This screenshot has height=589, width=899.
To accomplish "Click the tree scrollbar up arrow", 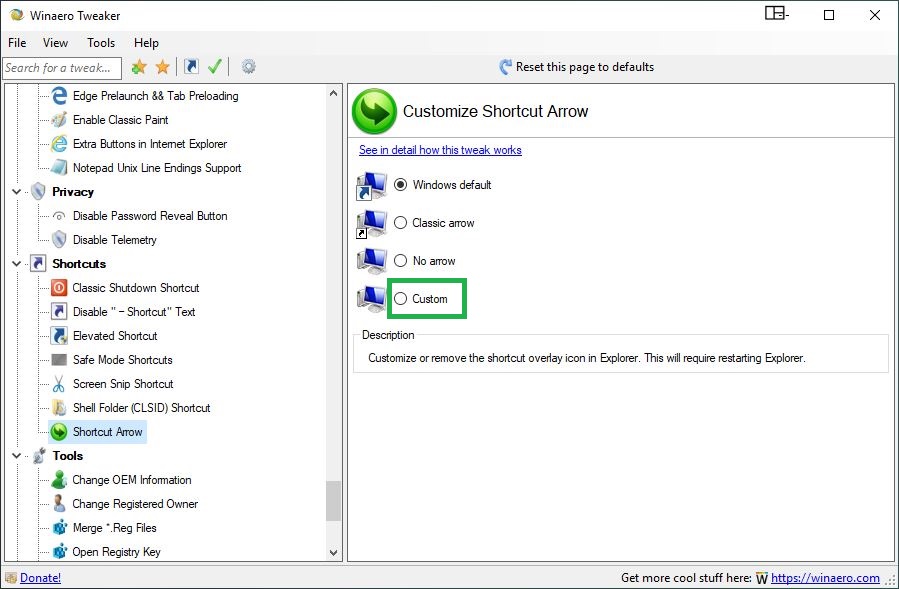I will [334, 93].
